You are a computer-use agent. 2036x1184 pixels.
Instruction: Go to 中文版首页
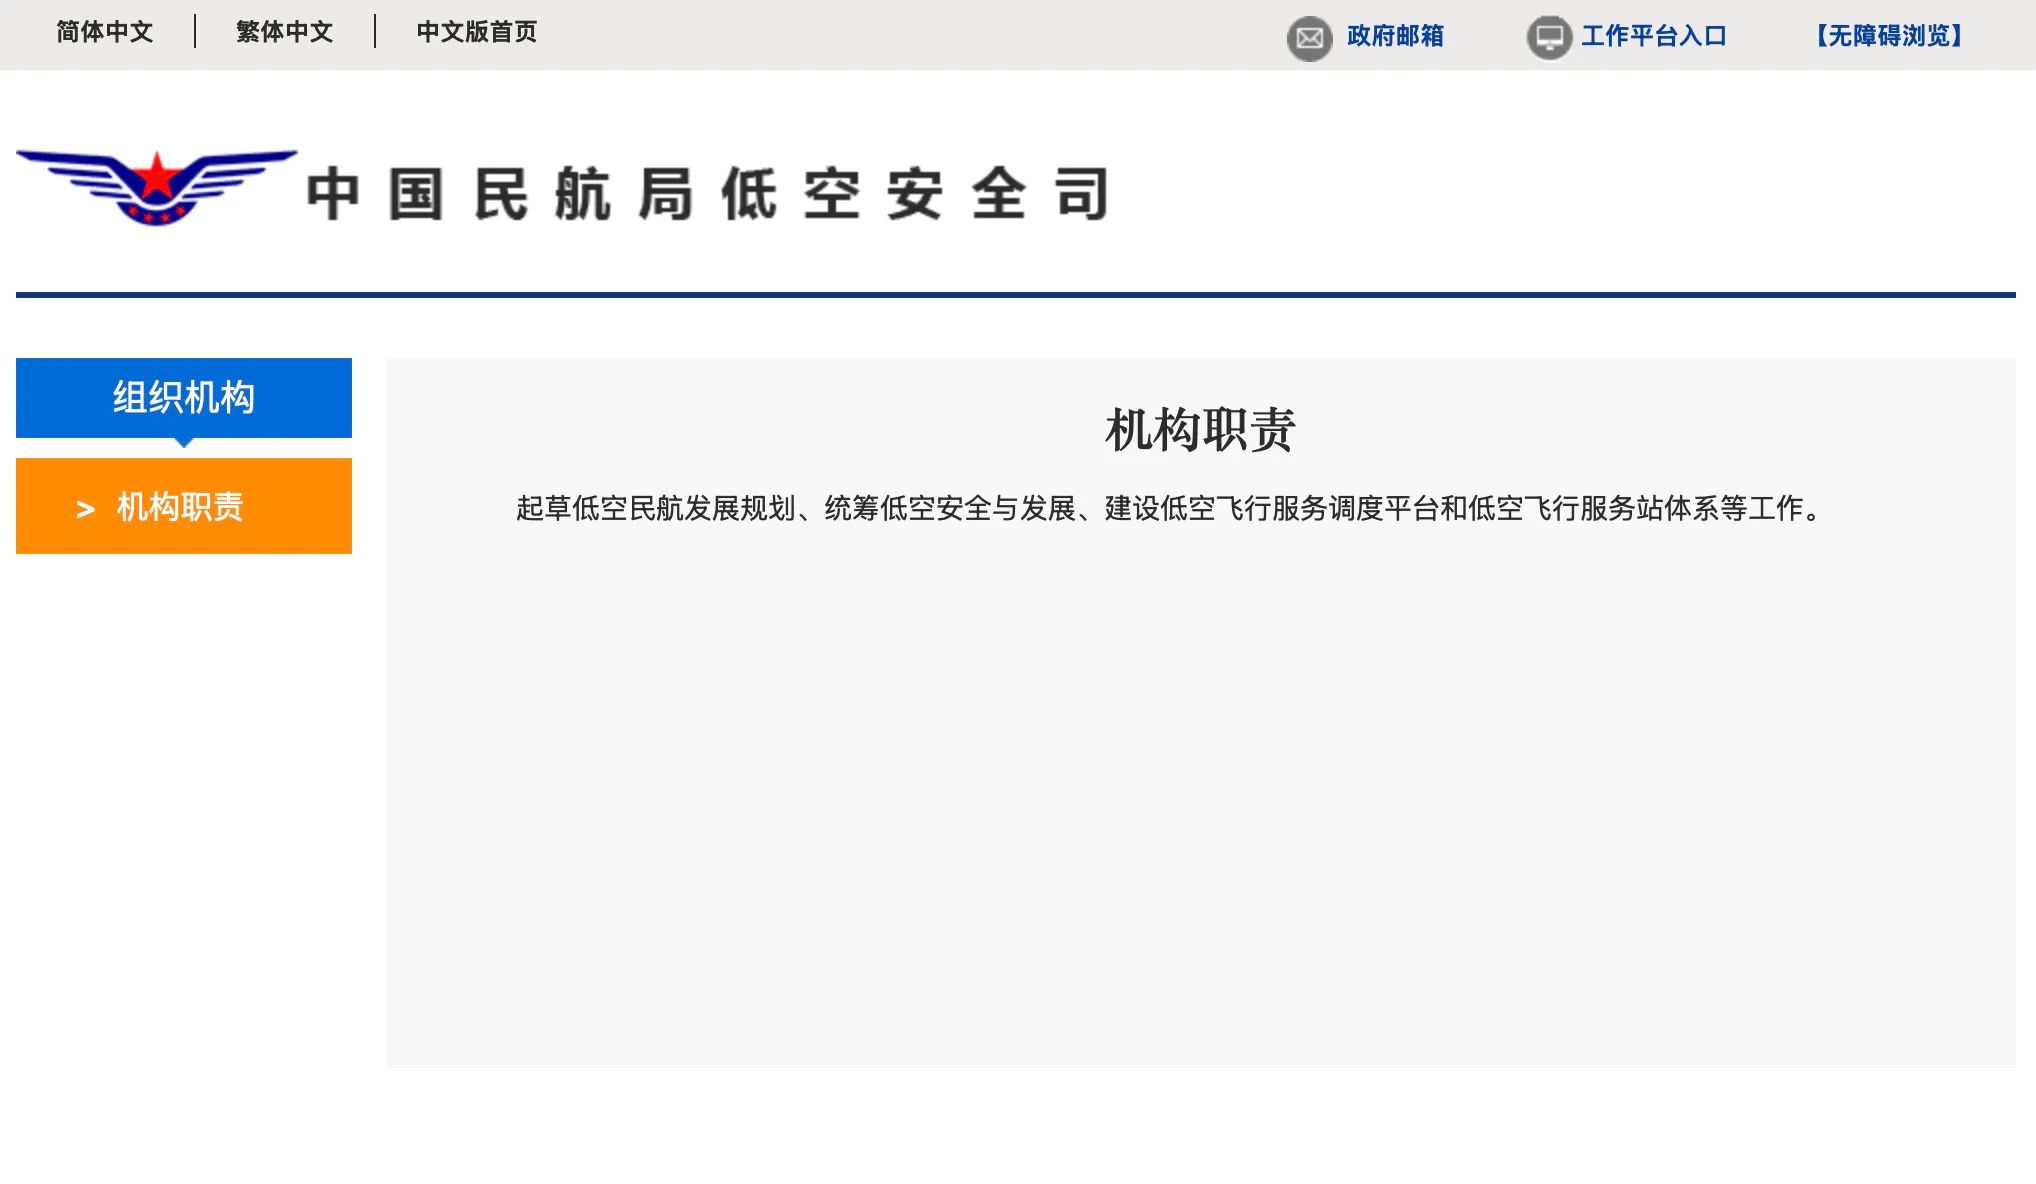[x=477, y=32]
